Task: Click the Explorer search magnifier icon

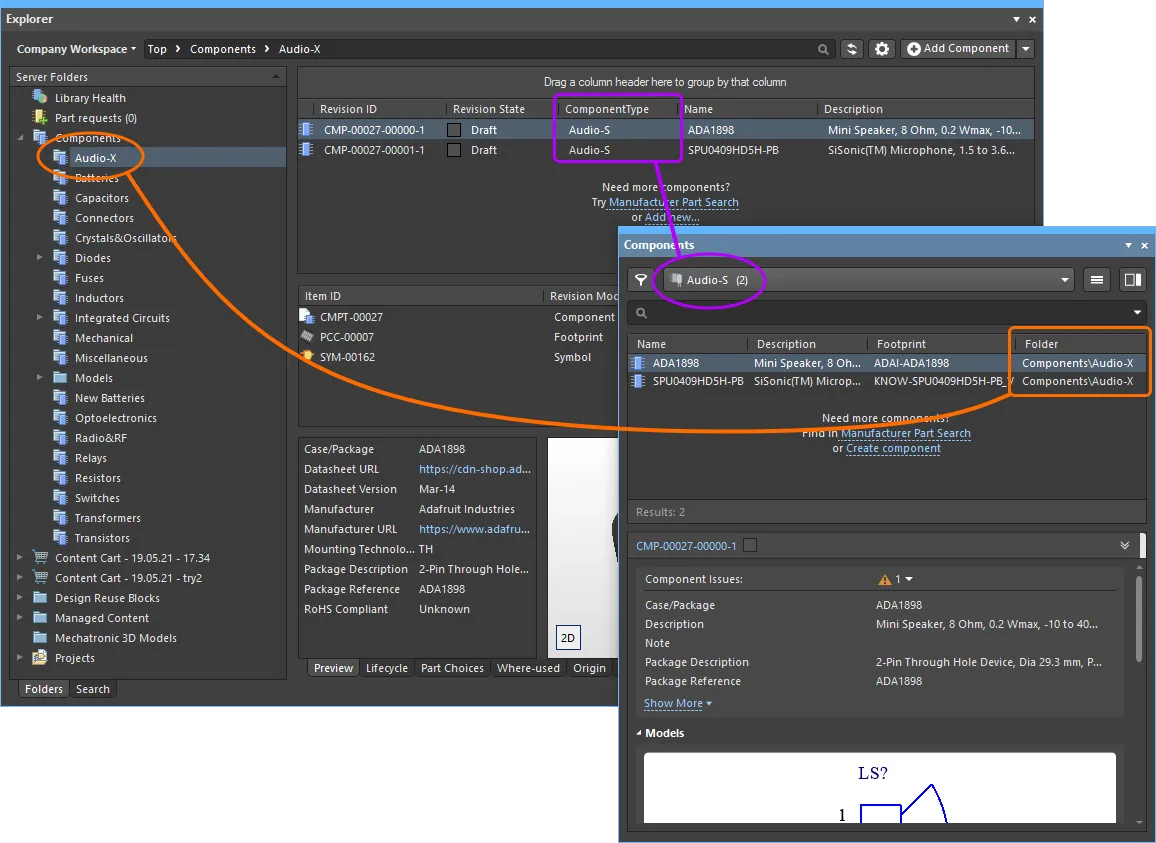Action: pos(823,49)
